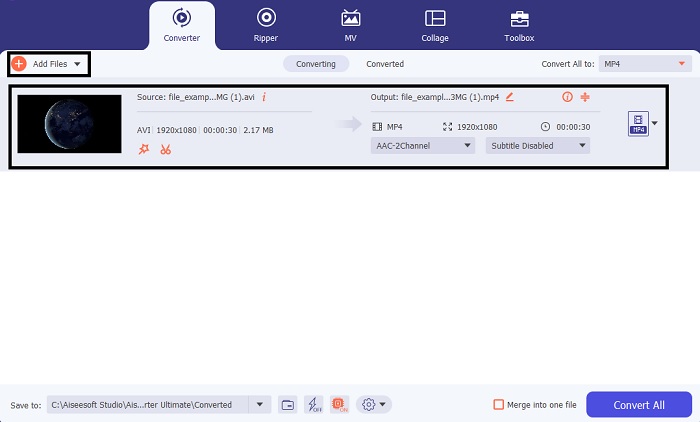Rename output file with pencil icon

510,97
